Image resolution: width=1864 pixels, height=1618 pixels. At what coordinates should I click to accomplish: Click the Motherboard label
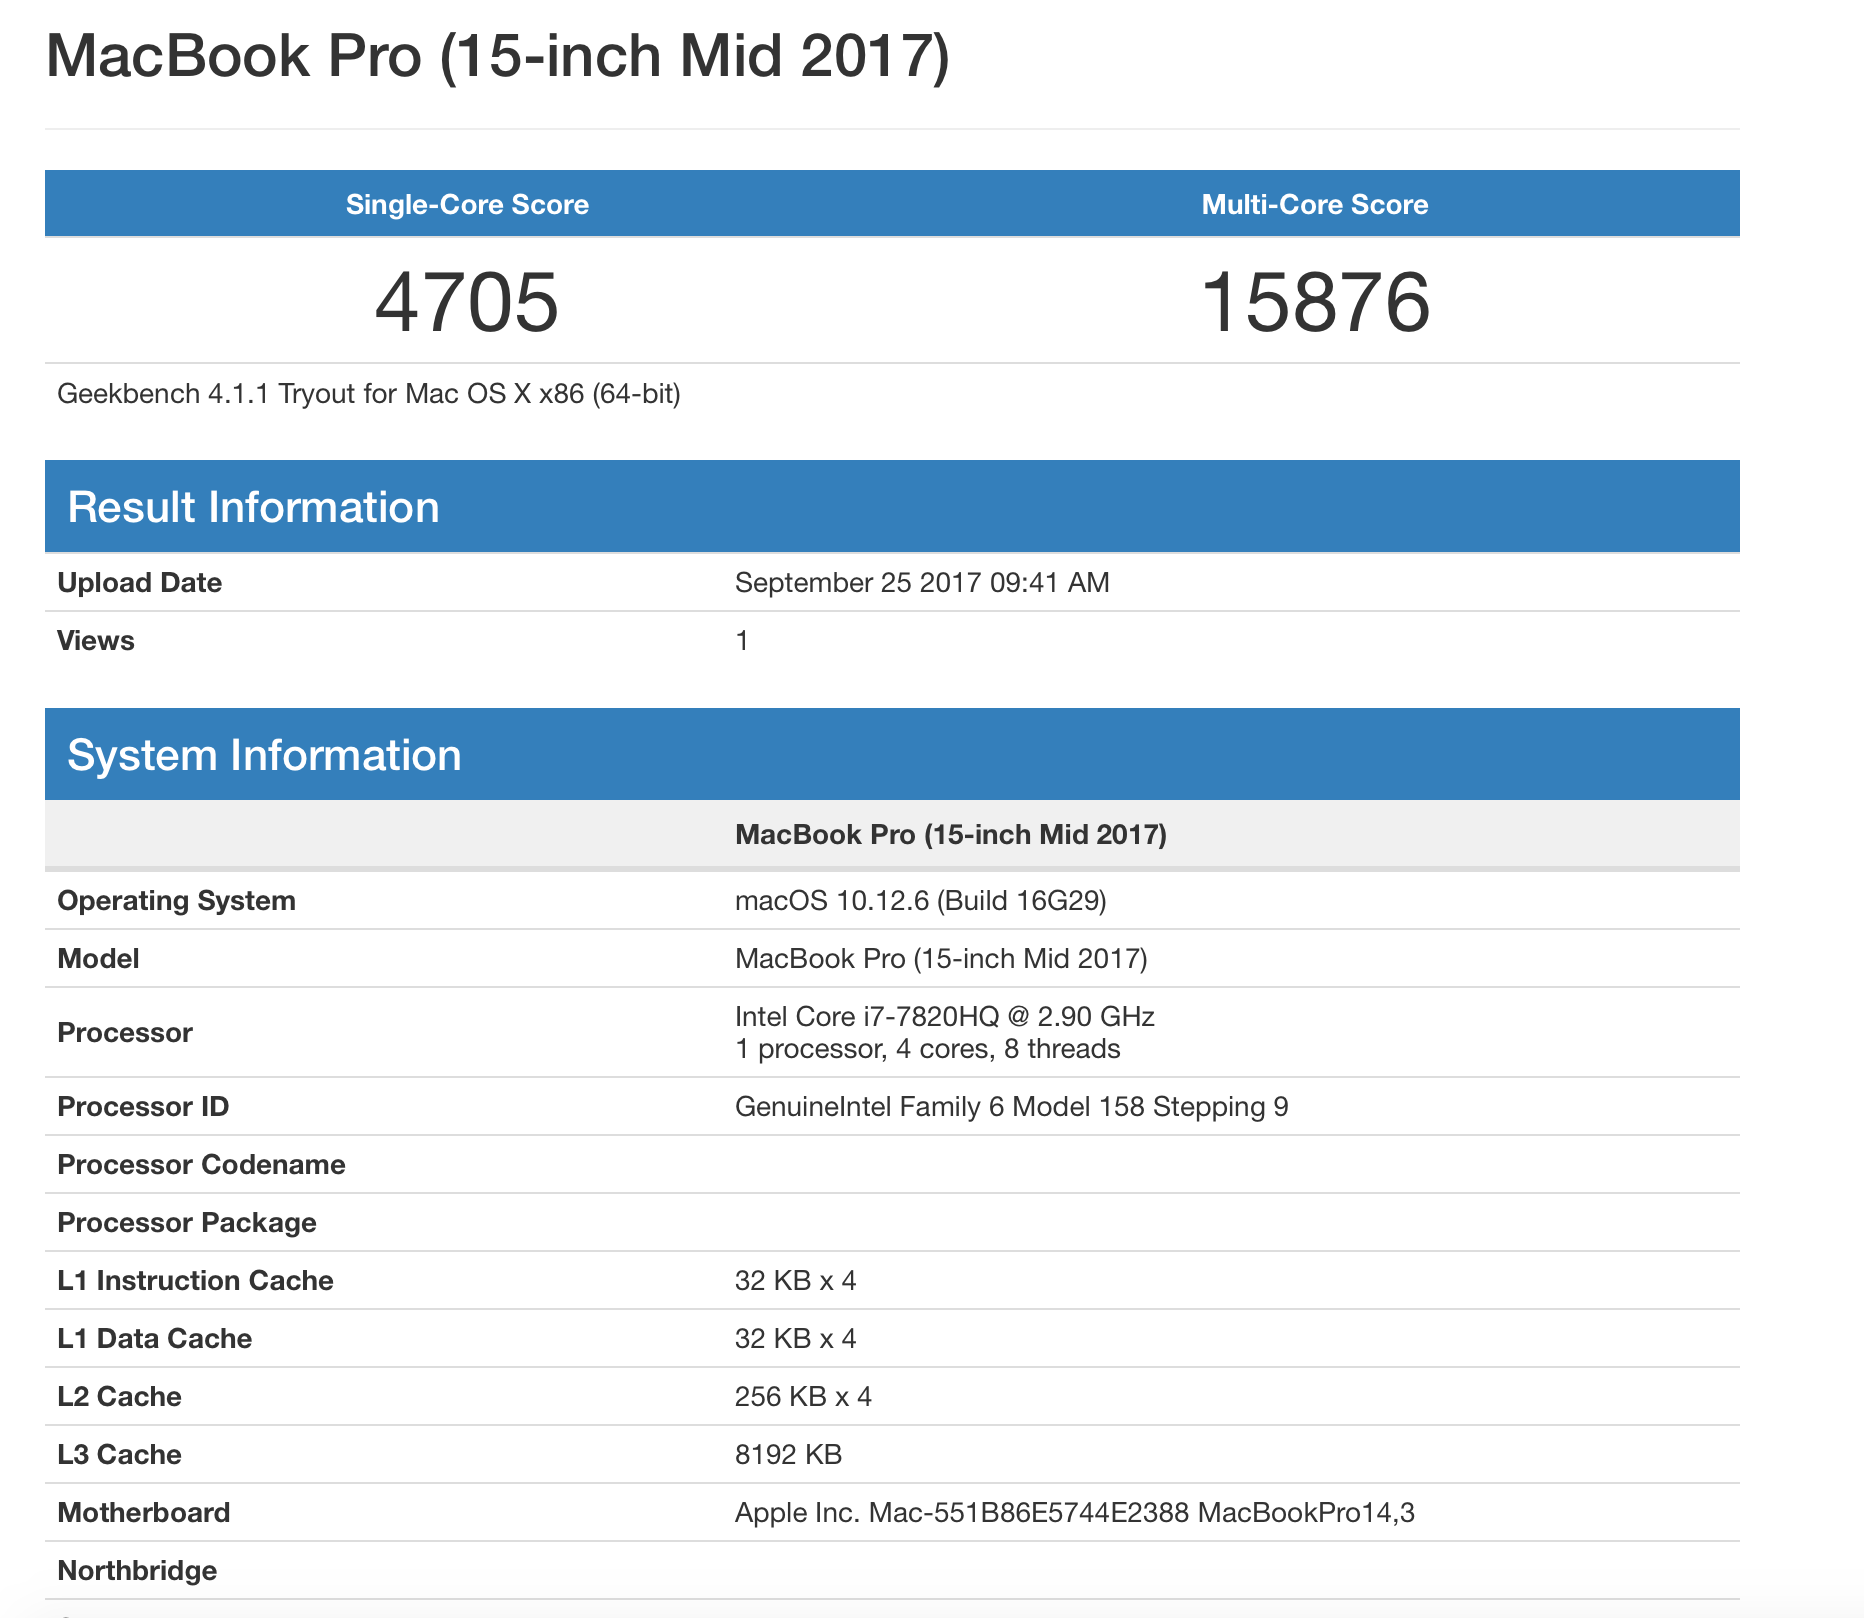click(144, 1512)
